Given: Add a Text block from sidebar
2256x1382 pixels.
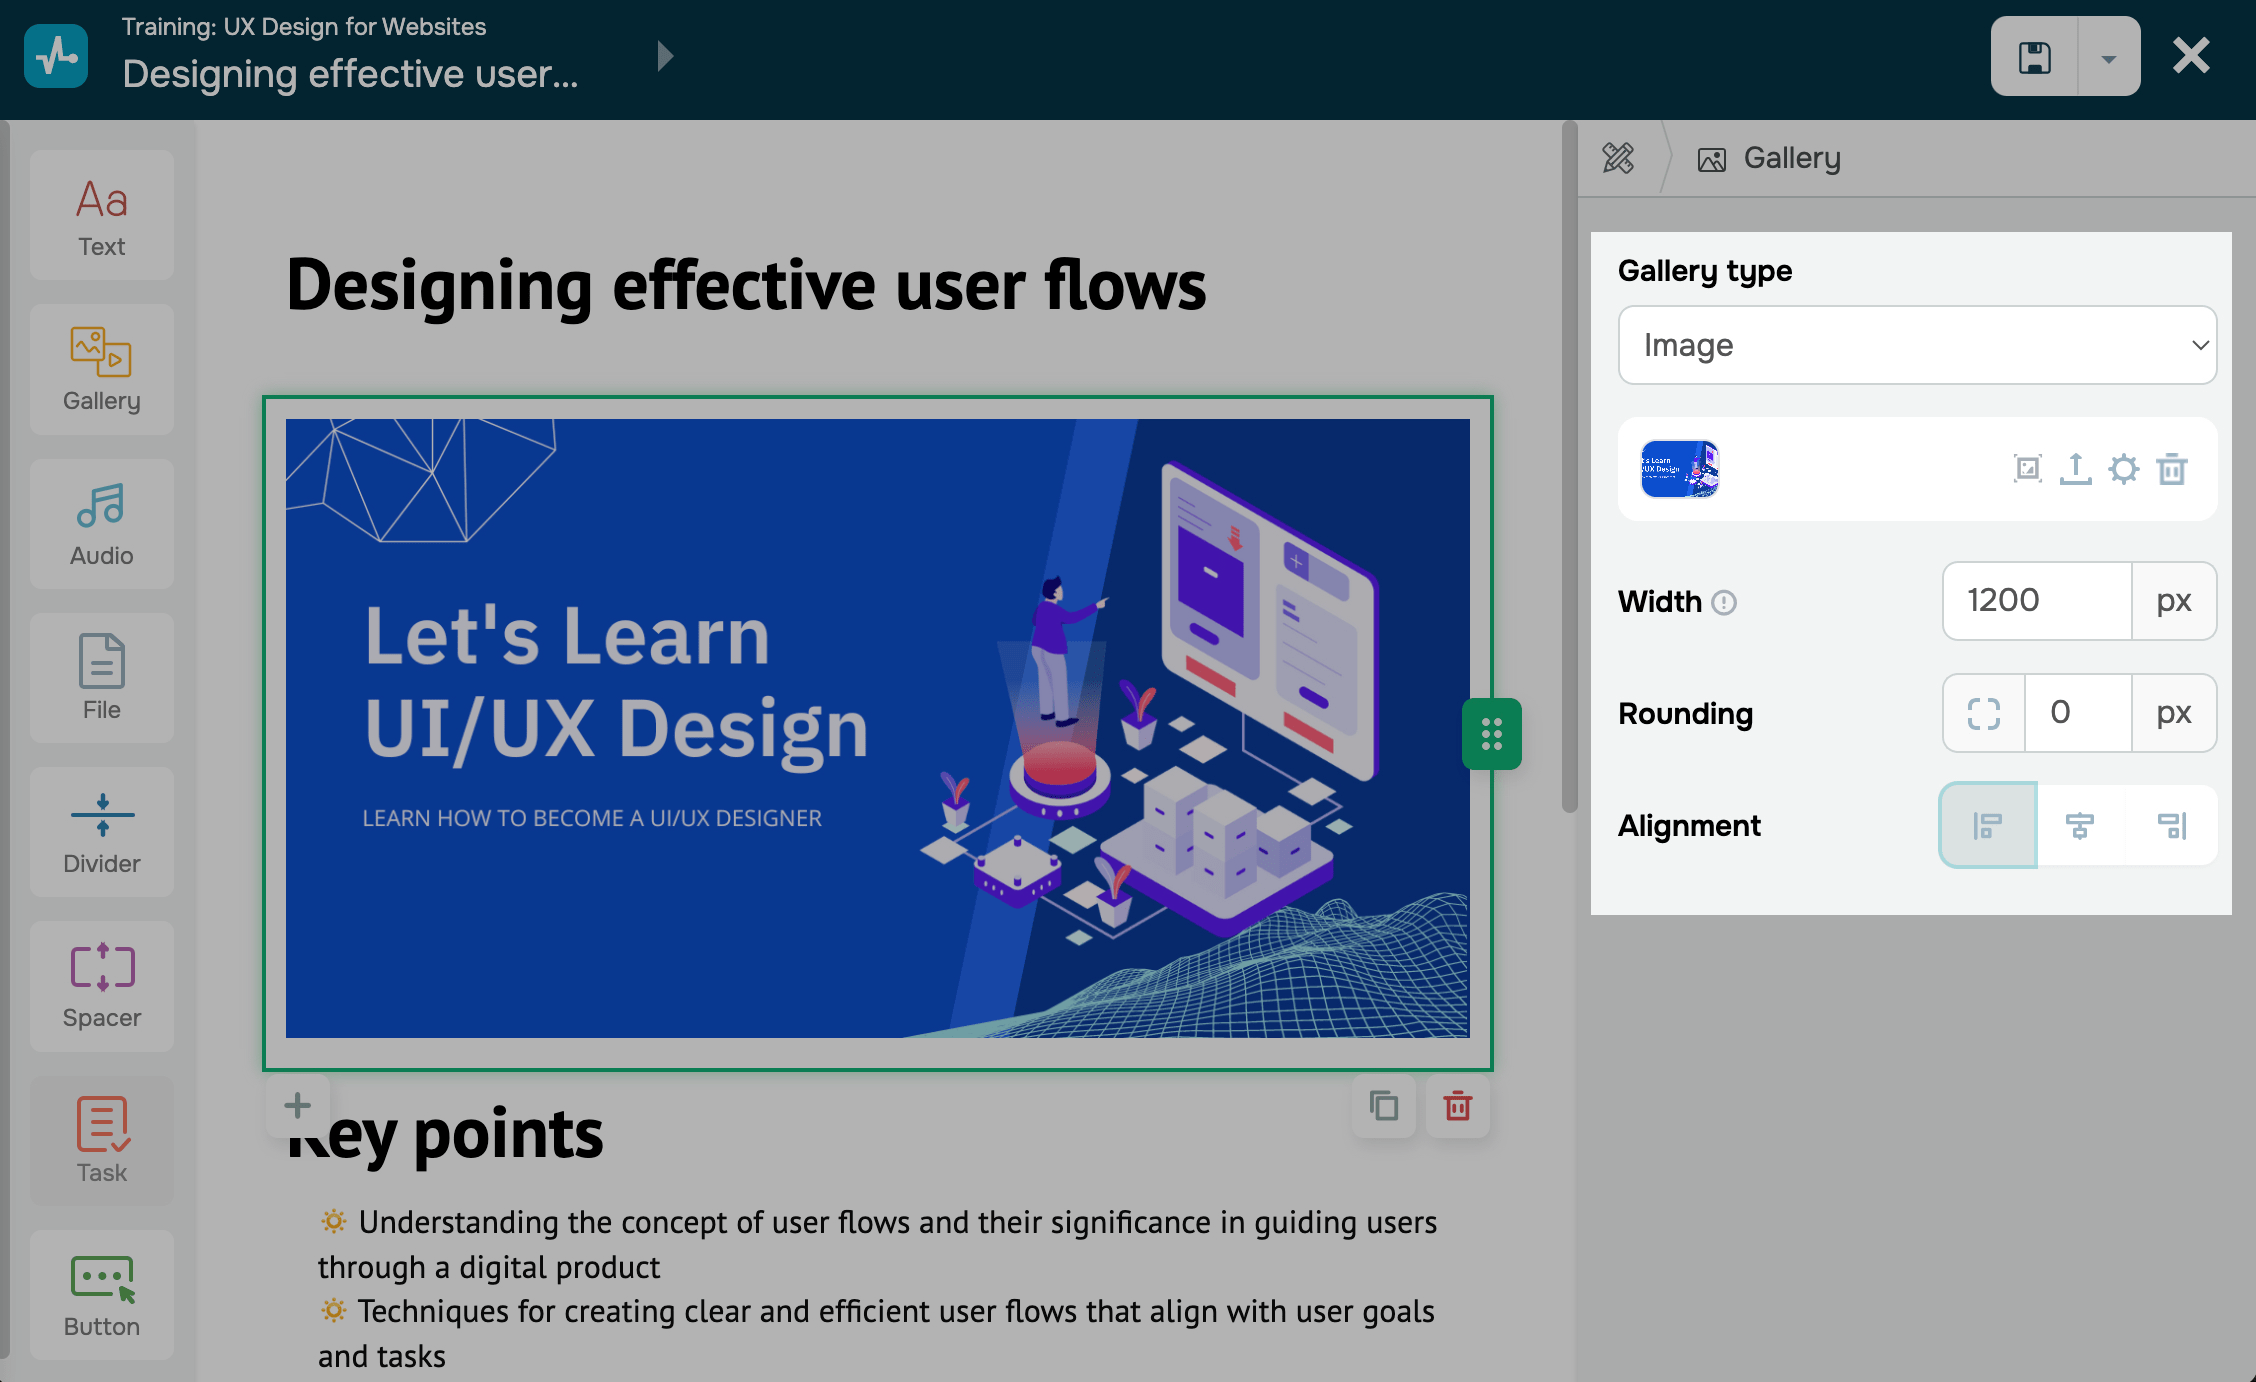Looking at the screenshot, I should click(x=102, y=215).
